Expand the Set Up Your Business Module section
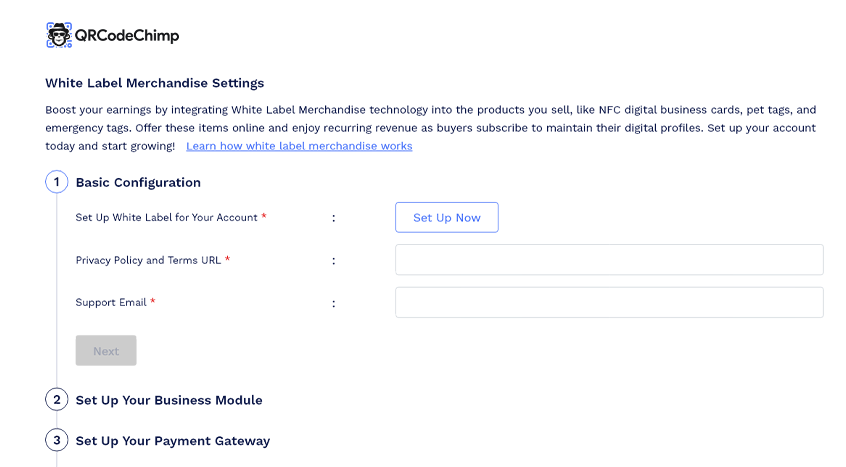Screen dimensions: 846x467 click(x=169, y=400)
